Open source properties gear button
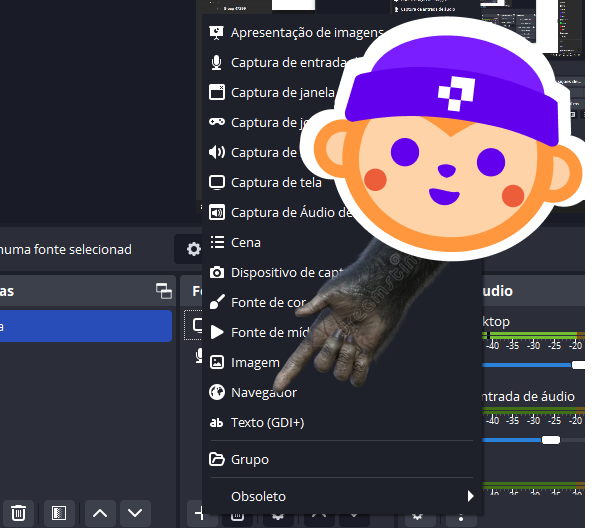Image resolution: width=614 pixels, height=528 pixels. 193,249
